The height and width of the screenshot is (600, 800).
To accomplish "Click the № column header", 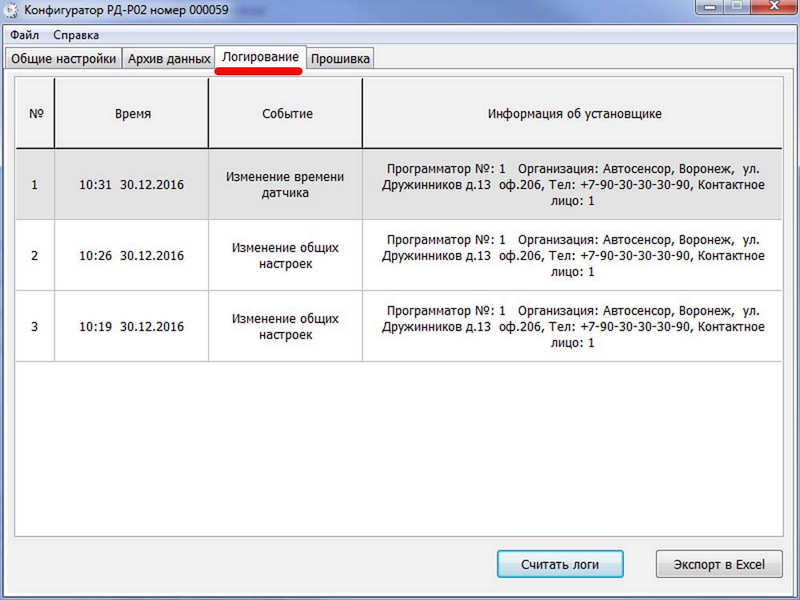I will 35,113.
